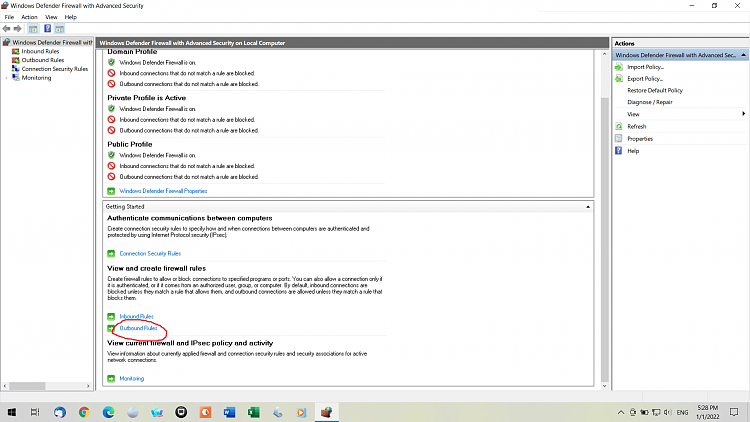750x422 pixels.
Task: Click Help in Actions pane
Action: click(x=633, y=151)
